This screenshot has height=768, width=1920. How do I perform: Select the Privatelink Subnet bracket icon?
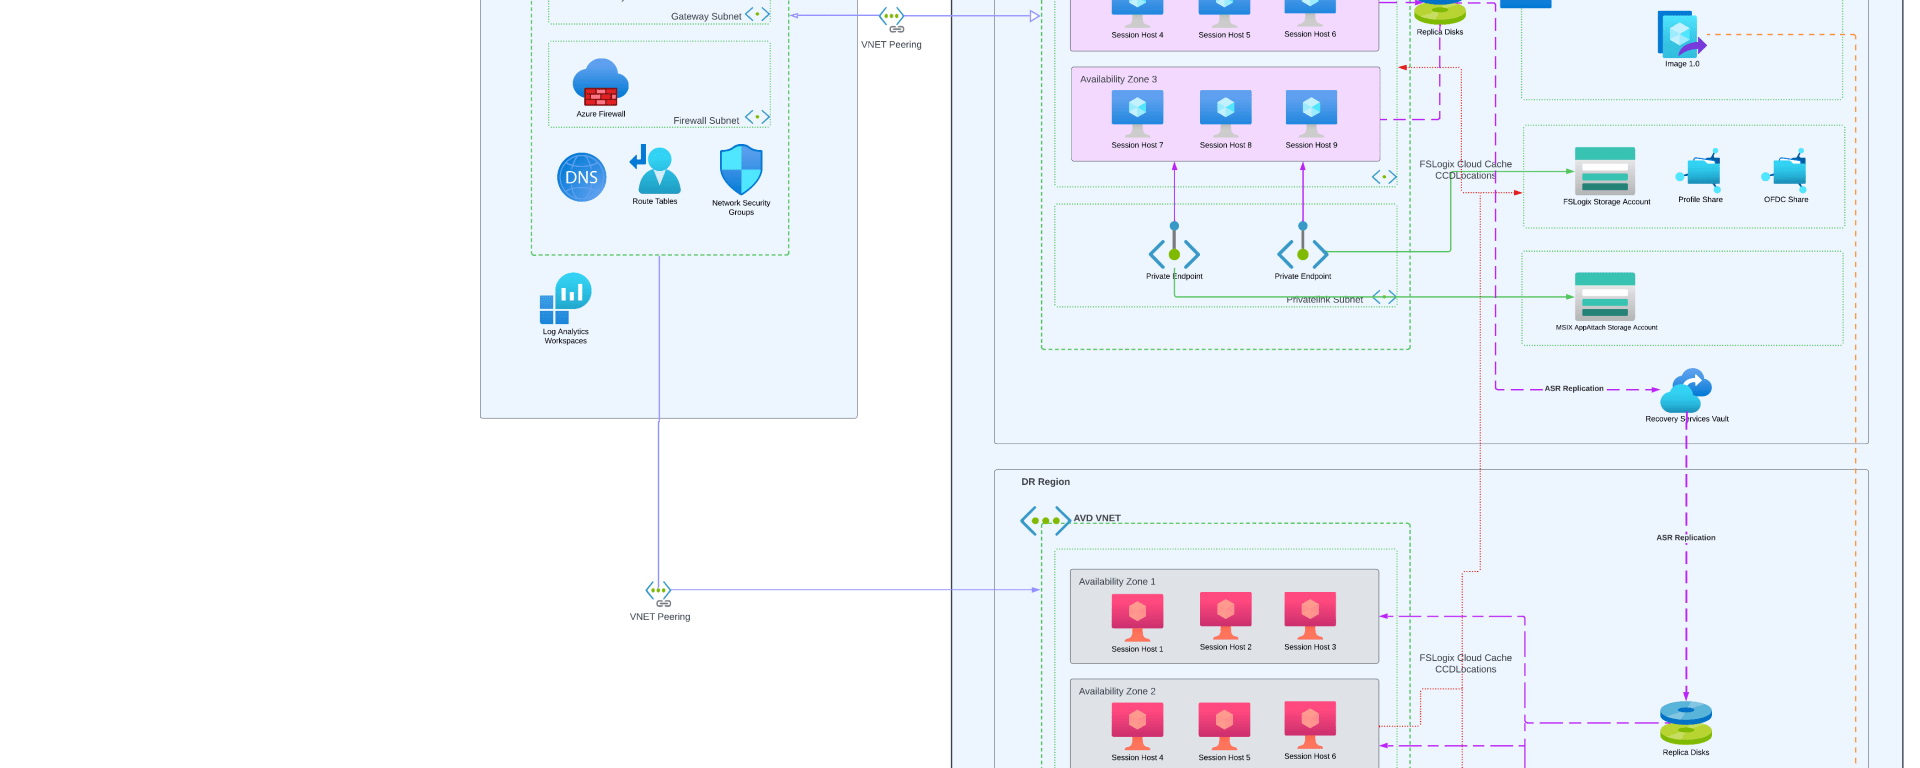pos(1384,297)
